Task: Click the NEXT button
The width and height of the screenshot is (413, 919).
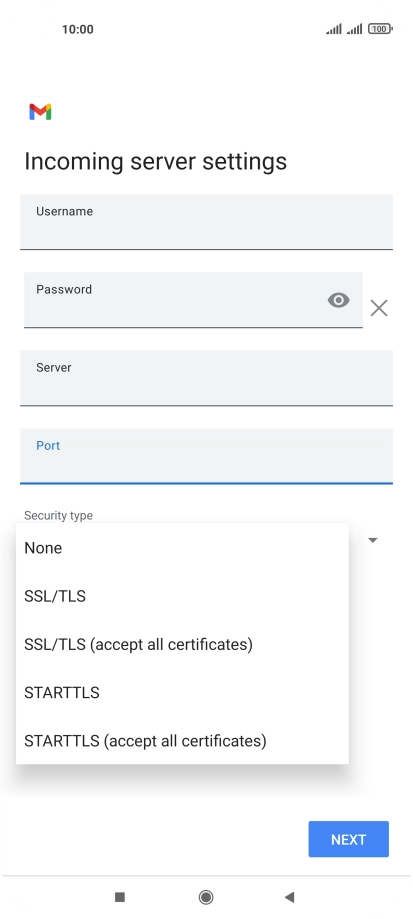Action: click(x=349, y=839)
